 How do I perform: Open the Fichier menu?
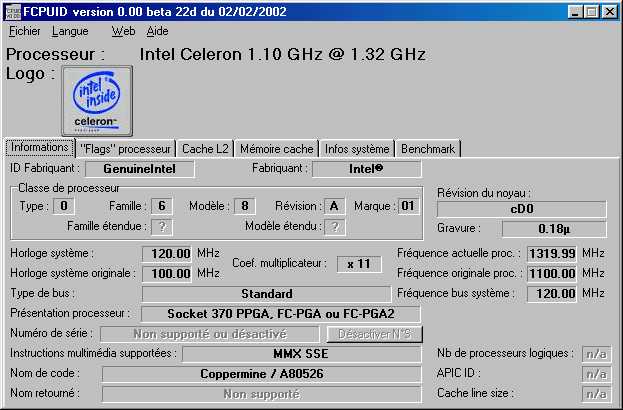point(25,31)
